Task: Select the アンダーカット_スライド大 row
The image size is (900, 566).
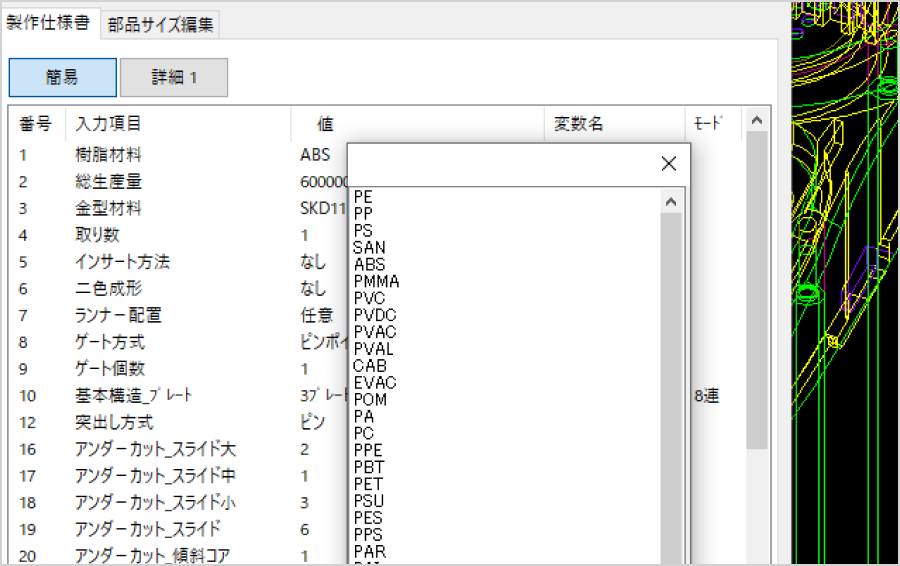Action: 155,448
